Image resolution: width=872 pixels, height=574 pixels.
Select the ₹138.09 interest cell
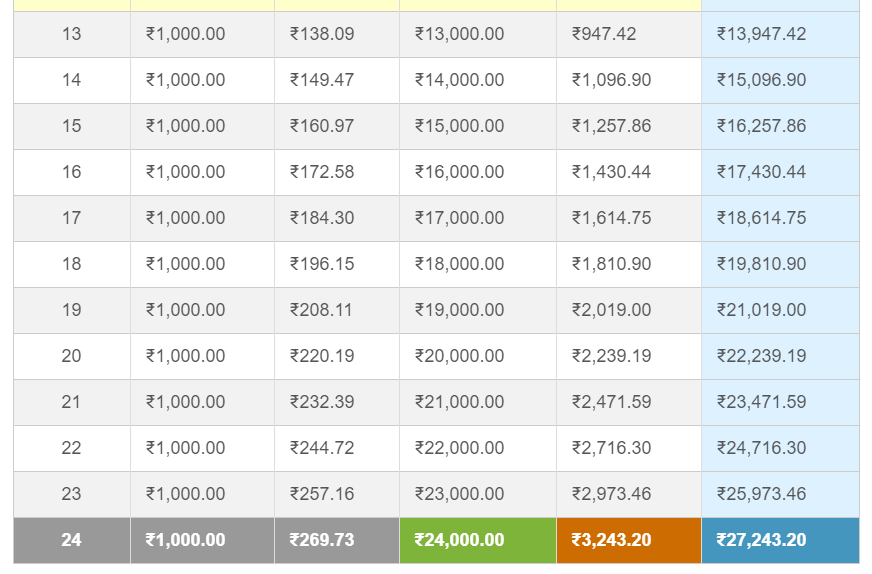337,34
